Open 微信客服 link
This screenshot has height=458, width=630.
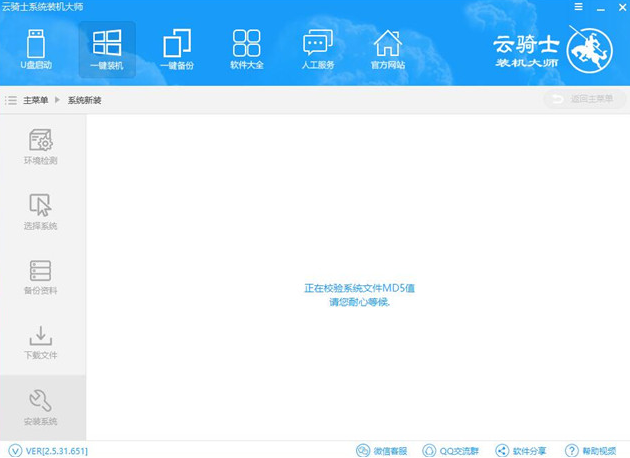[x=382, y=451]
